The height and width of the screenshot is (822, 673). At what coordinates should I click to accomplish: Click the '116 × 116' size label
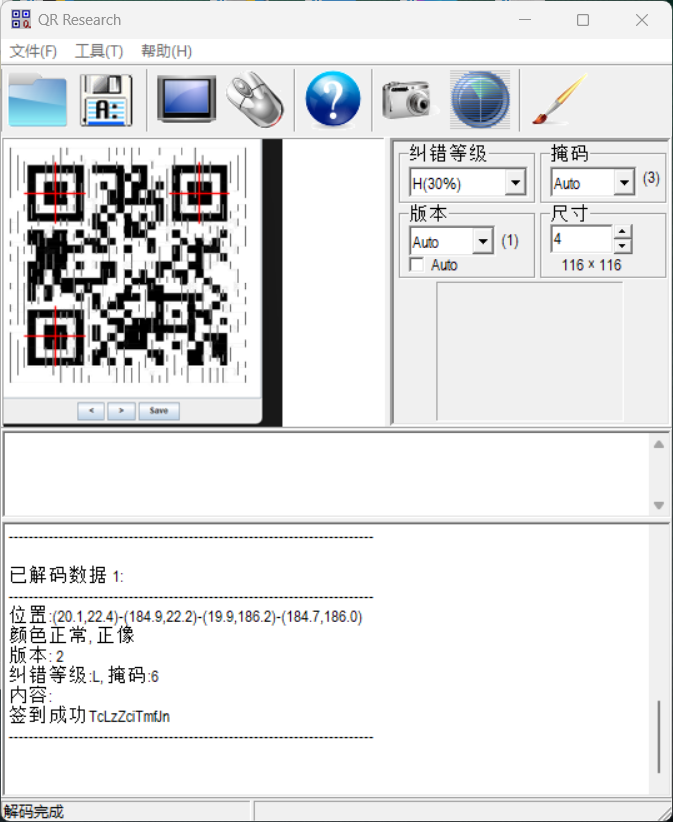pos(591,265)
